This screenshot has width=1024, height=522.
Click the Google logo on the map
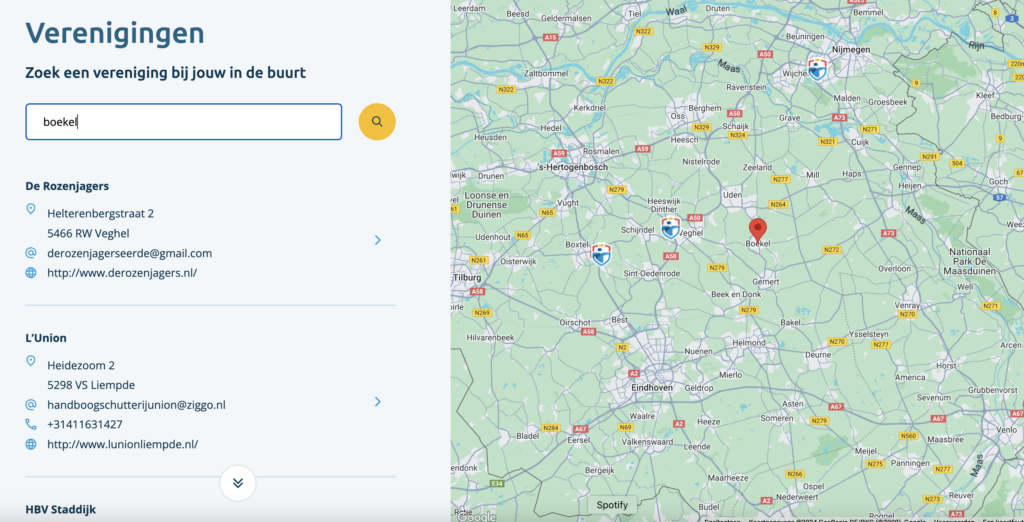tap(476, 516)
